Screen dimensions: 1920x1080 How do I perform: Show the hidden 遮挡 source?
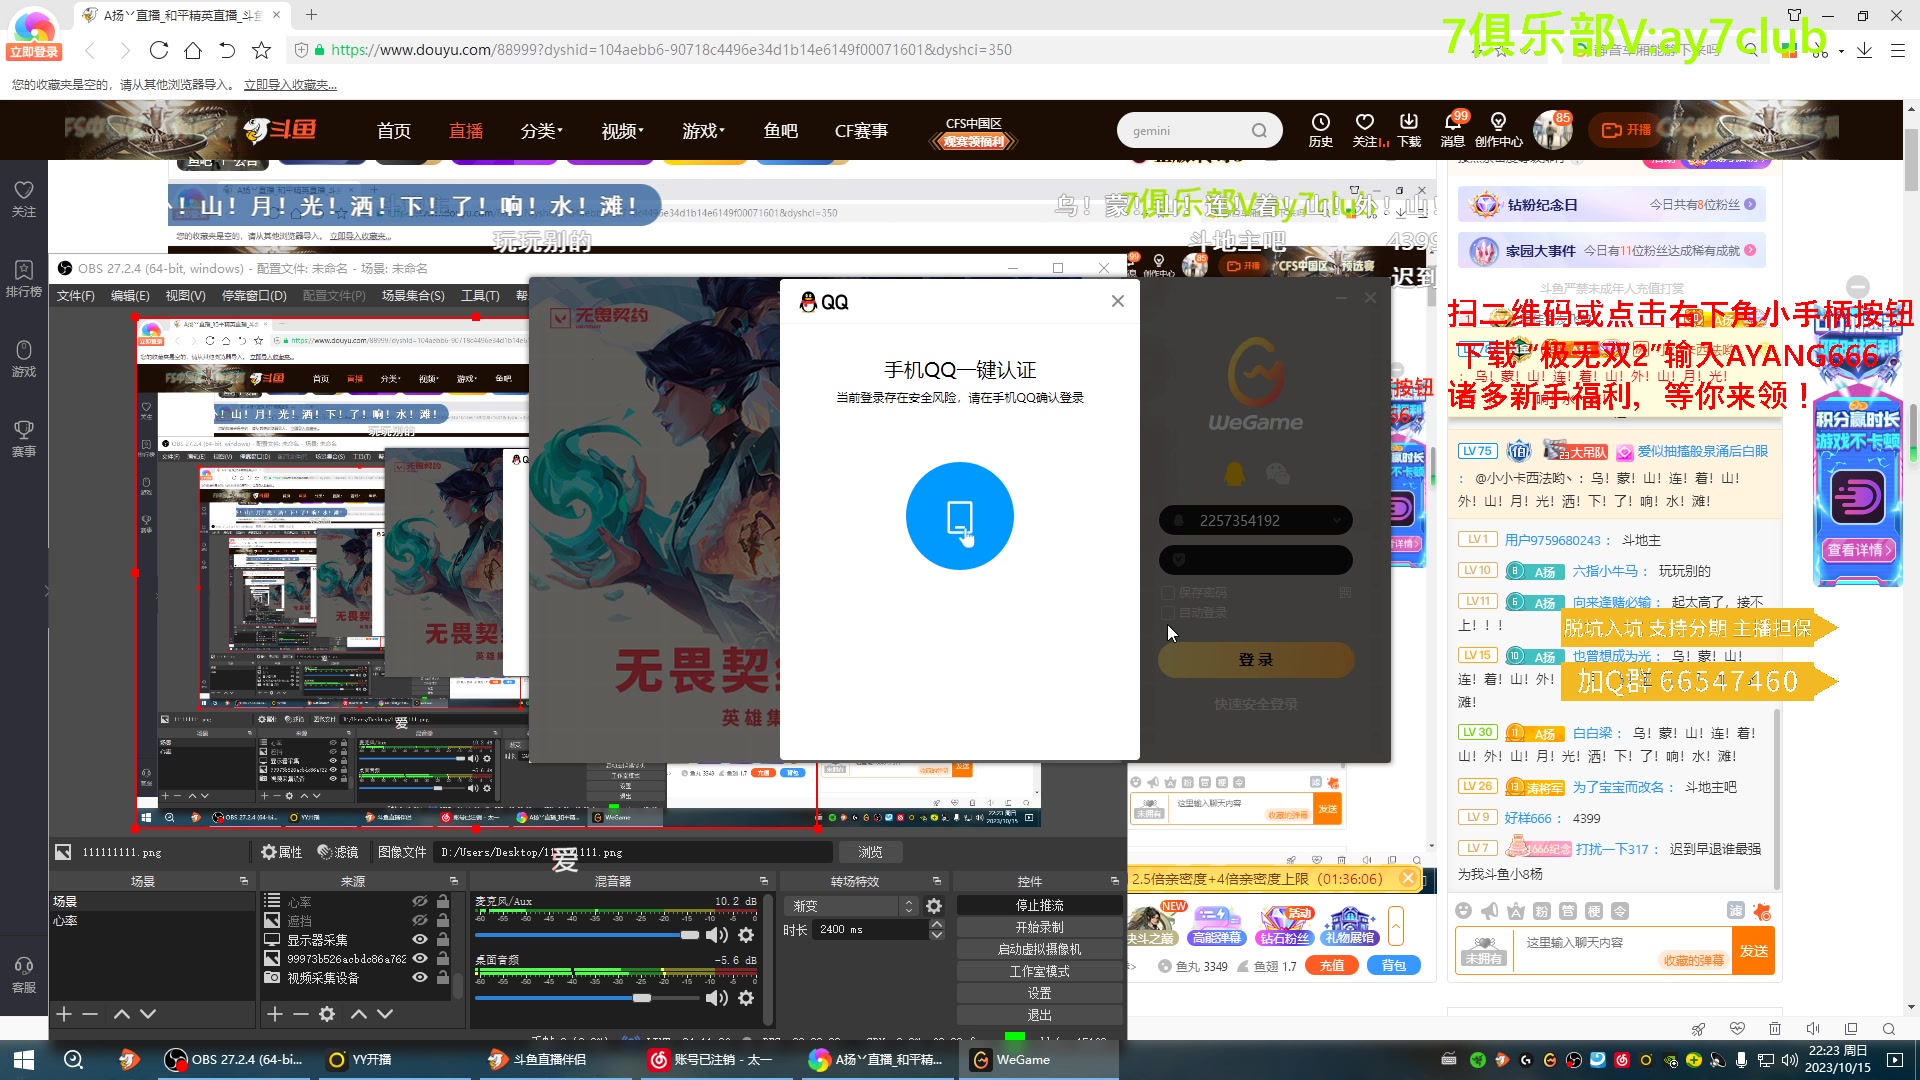420,921
